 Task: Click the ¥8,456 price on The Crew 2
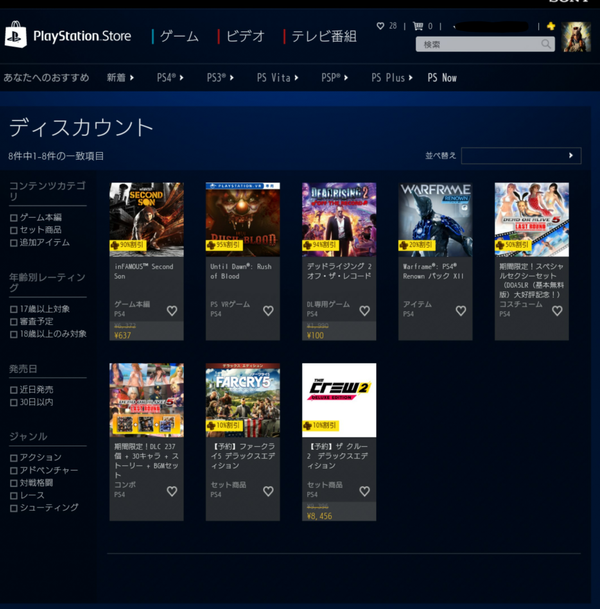(x=319, y=516)
